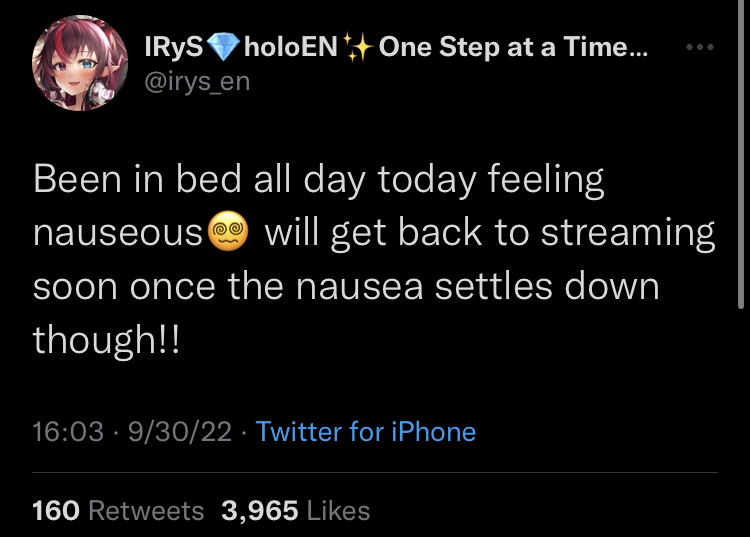Open the IRyS profile avatar picture

tap(81, 65)
